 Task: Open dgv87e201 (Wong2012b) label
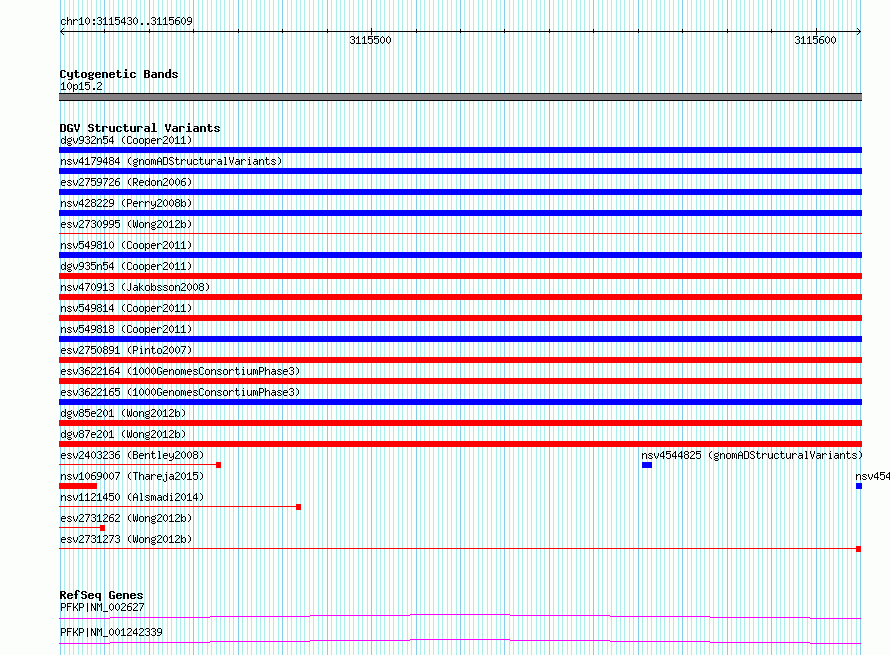(123, 434)
